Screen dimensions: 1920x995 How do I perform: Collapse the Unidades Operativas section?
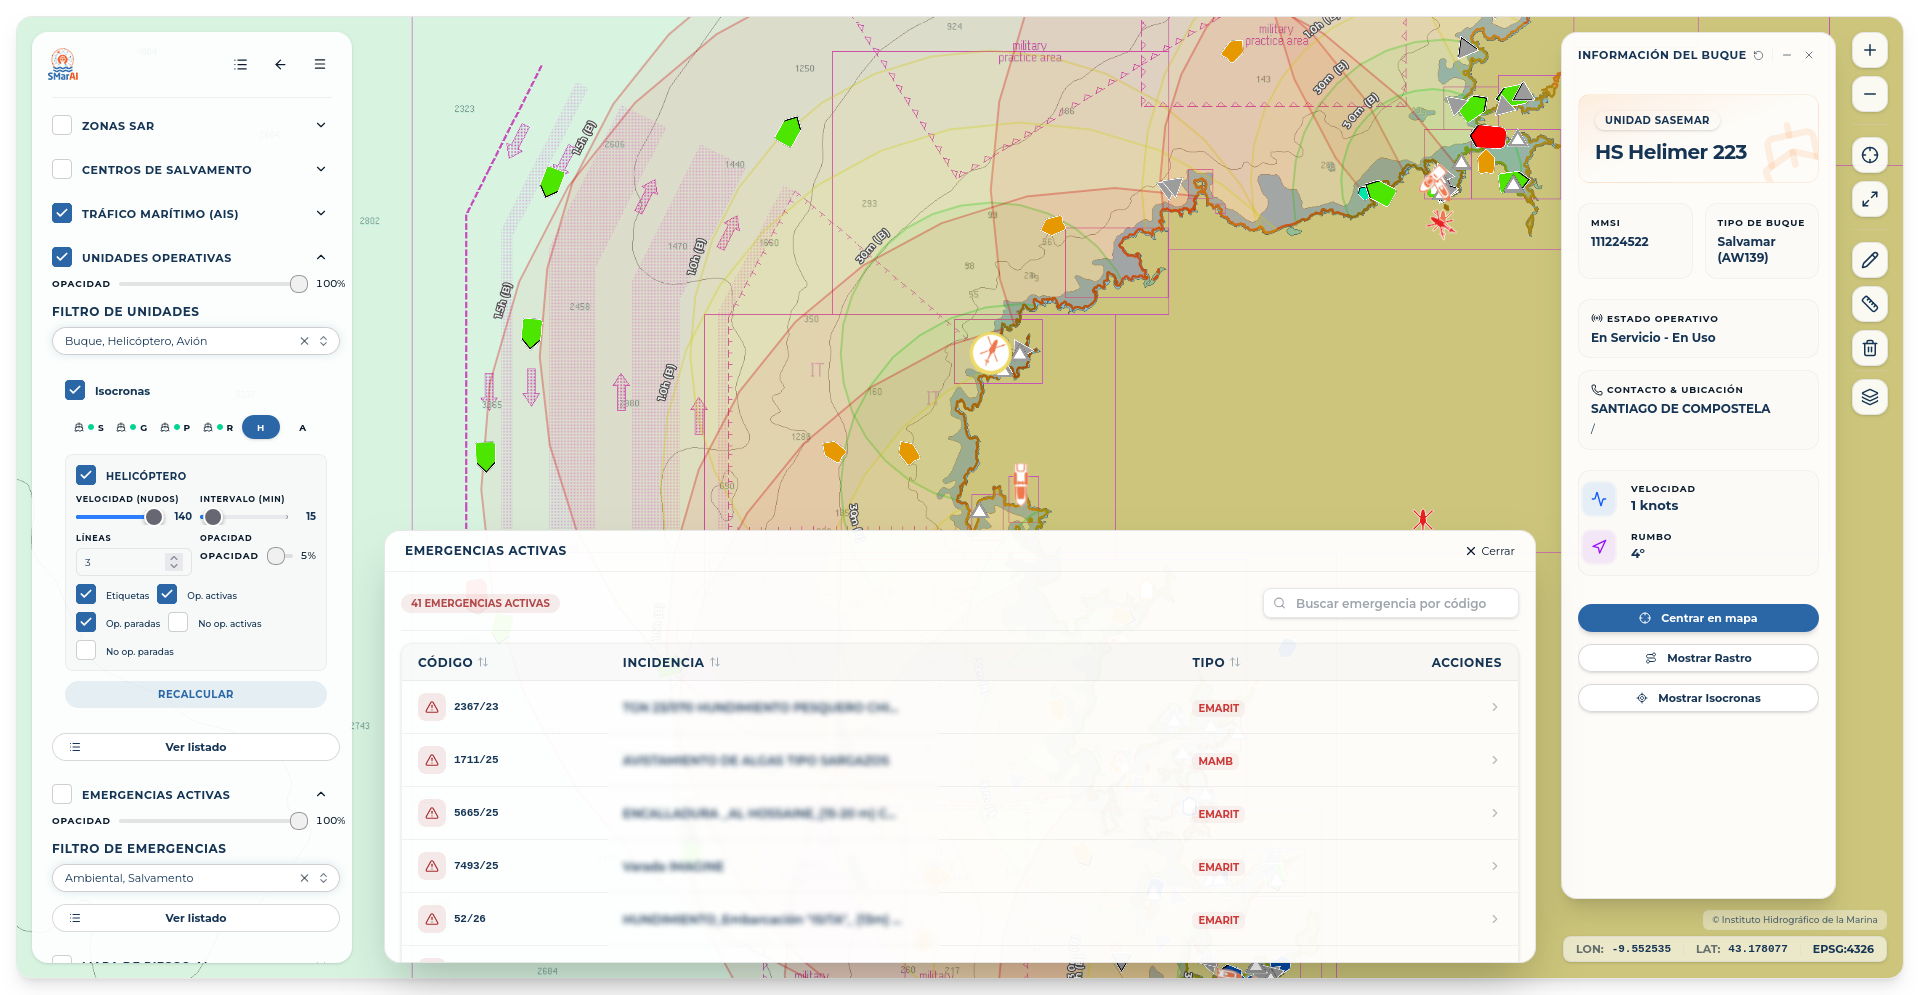(x=321, y=257)
